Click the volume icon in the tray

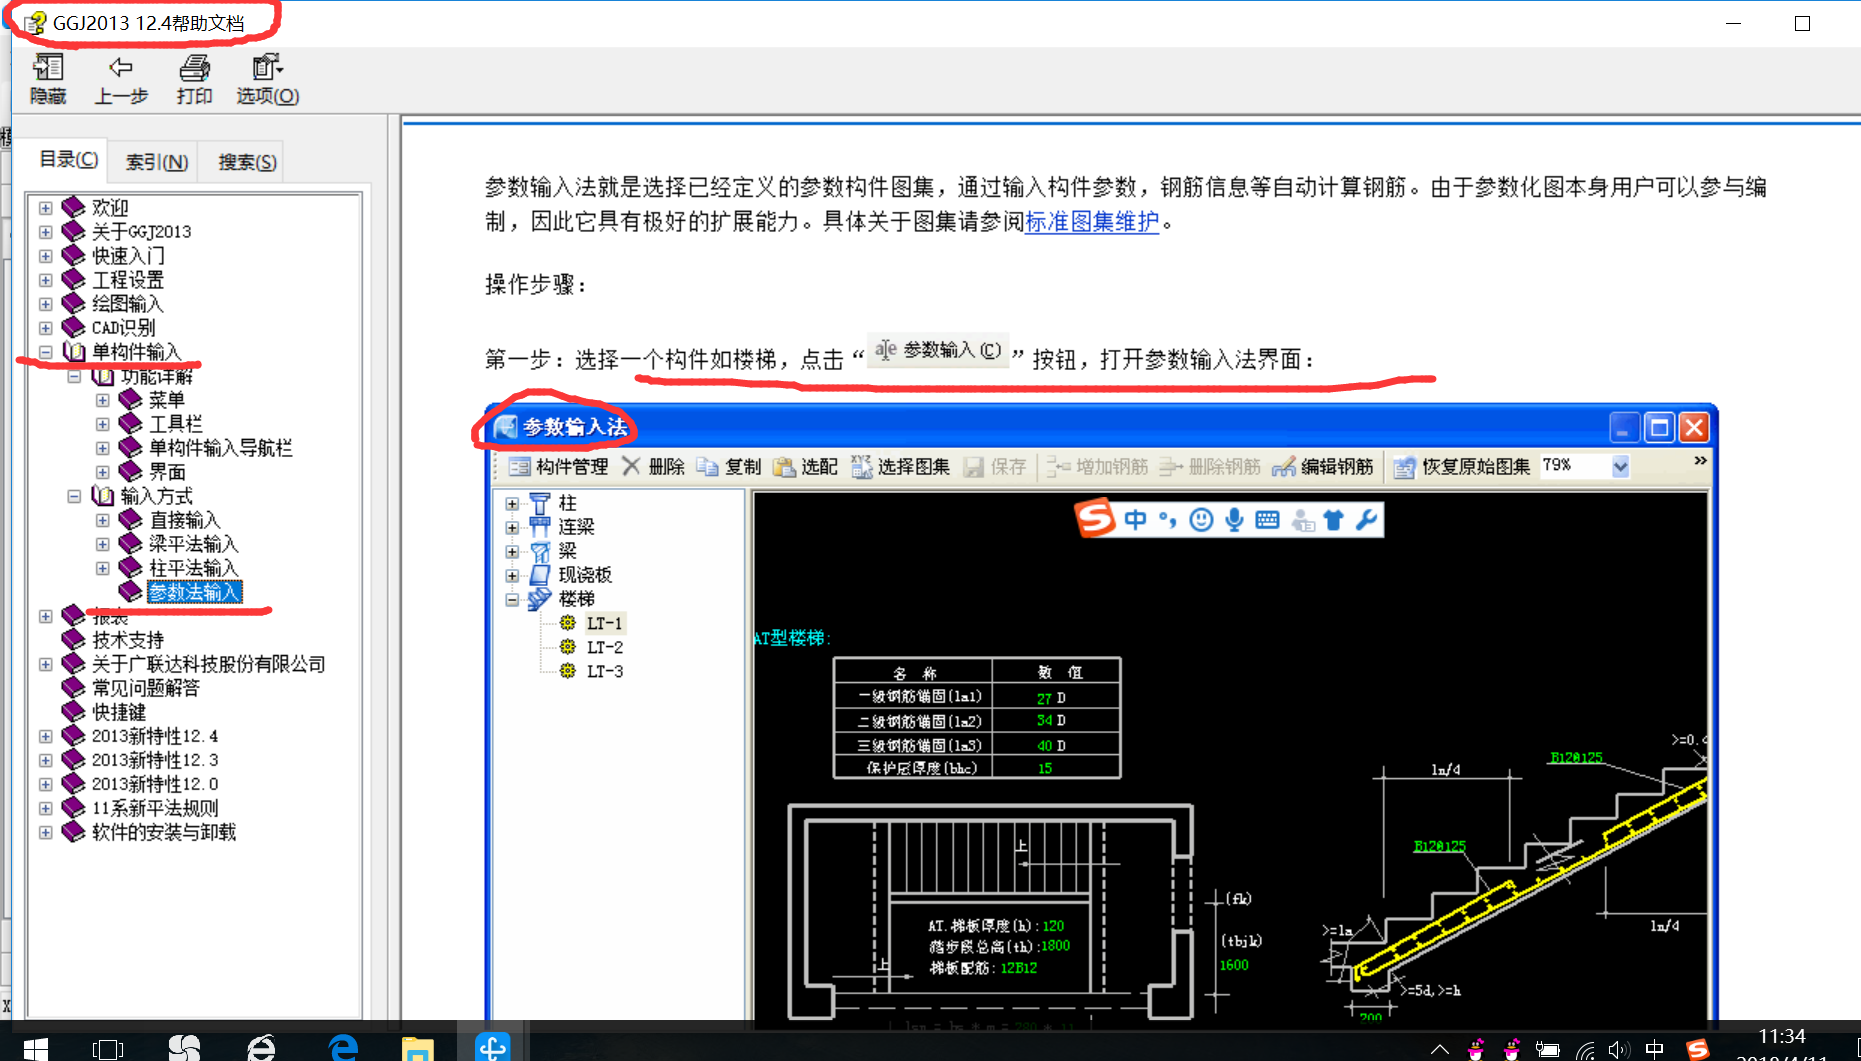tap(1618, 1049)
